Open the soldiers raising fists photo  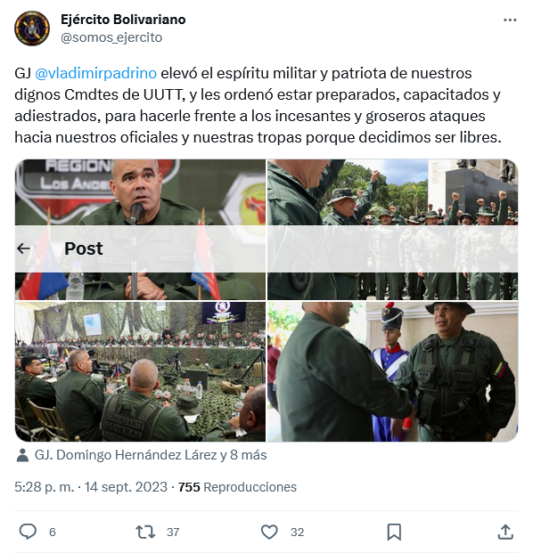pyautogui.click(x=393, y=230)
